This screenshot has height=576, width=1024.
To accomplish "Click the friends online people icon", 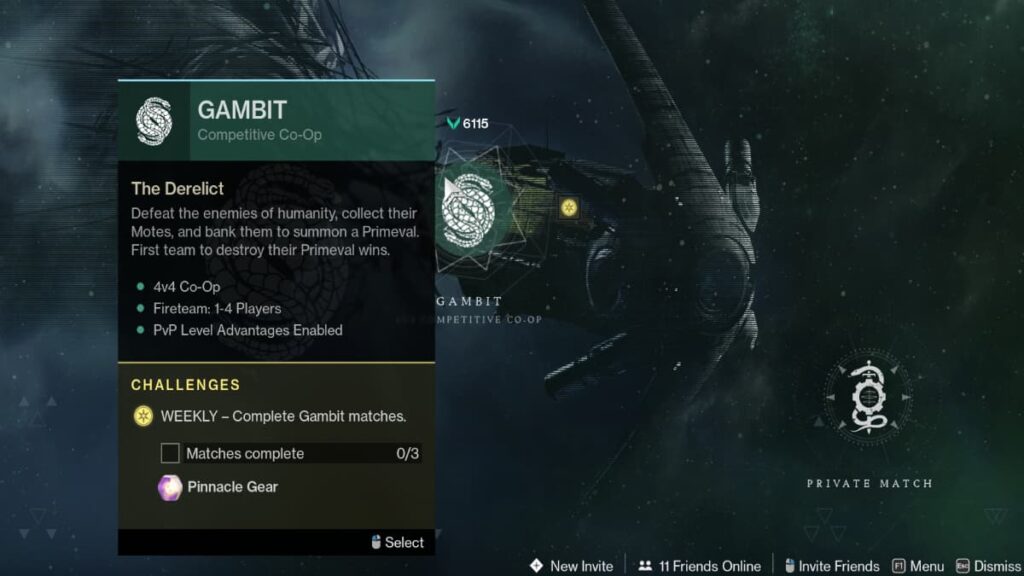I will (645, 566).
